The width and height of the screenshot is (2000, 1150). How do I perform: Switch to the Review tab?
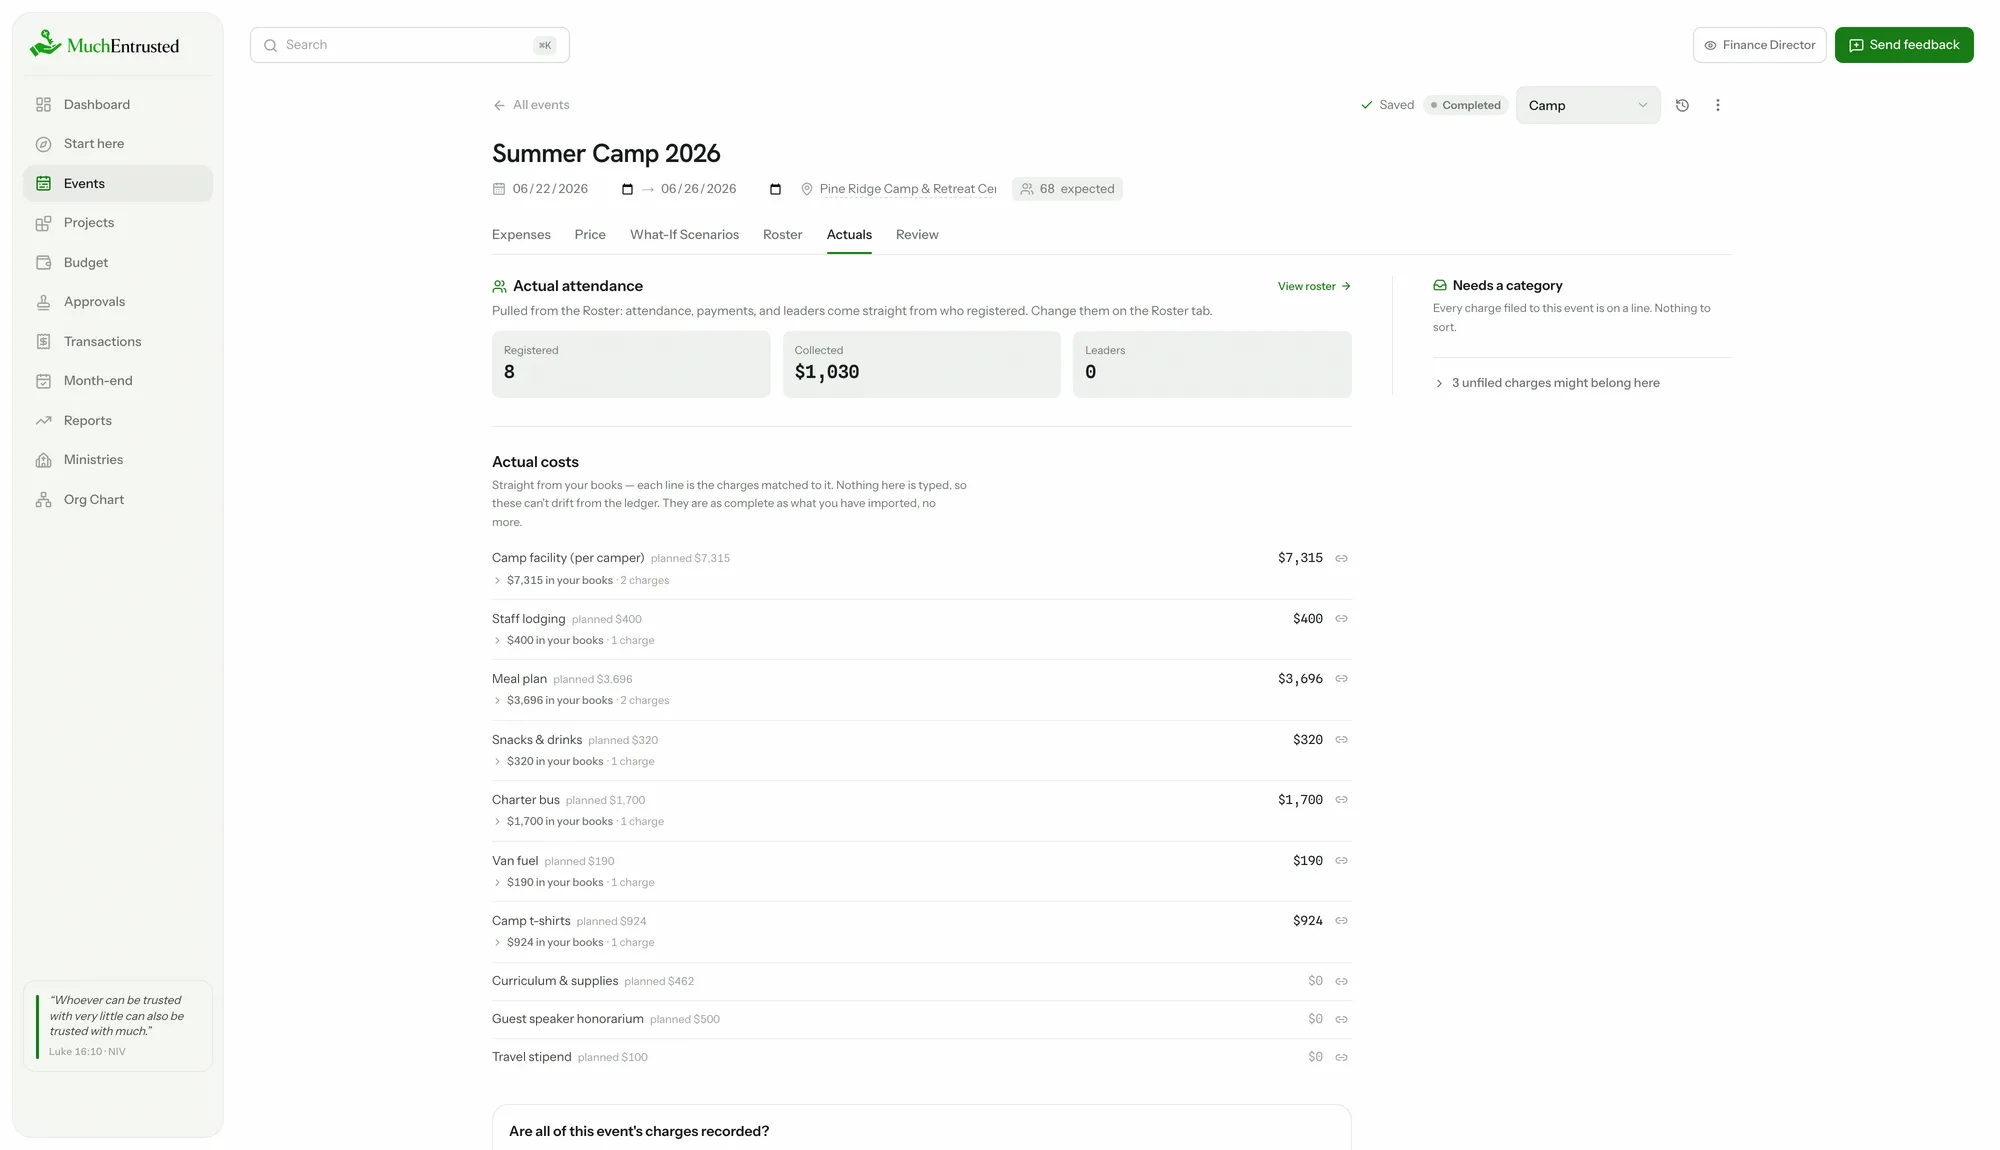(x=917, y=235)
